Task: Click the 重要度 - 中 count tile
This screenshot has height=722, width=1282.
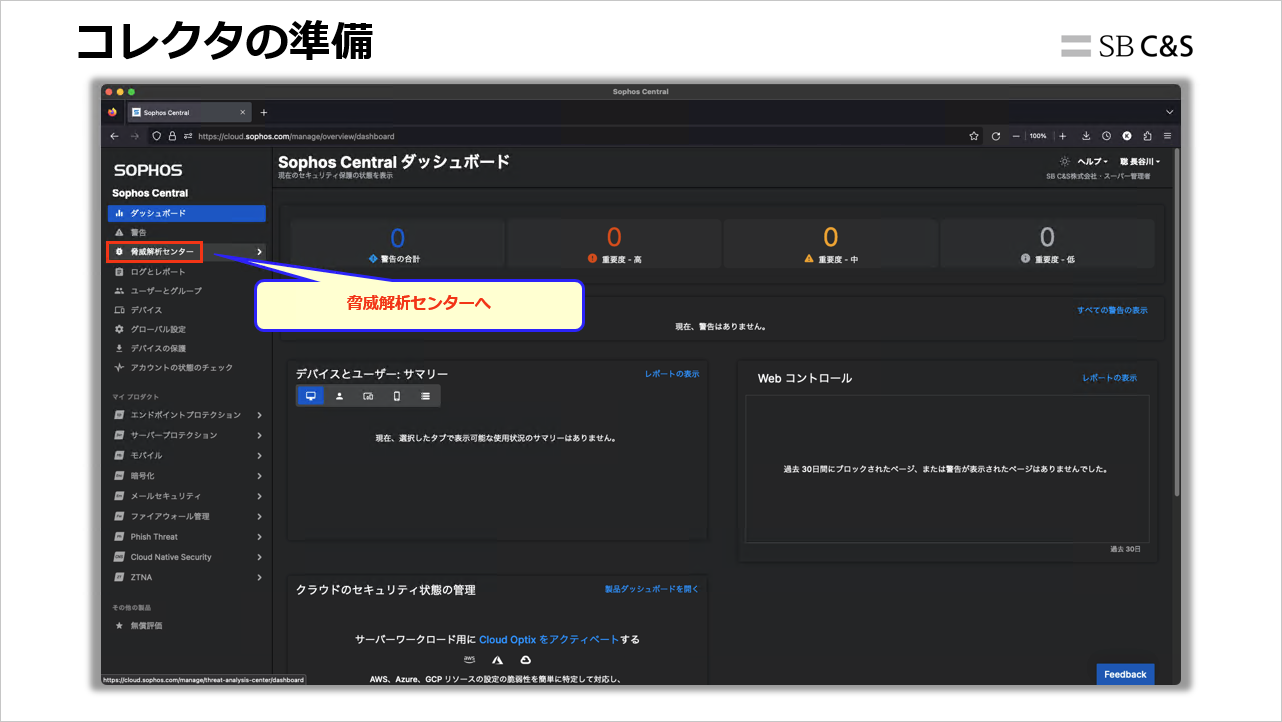Action: (x=831, y=244)
